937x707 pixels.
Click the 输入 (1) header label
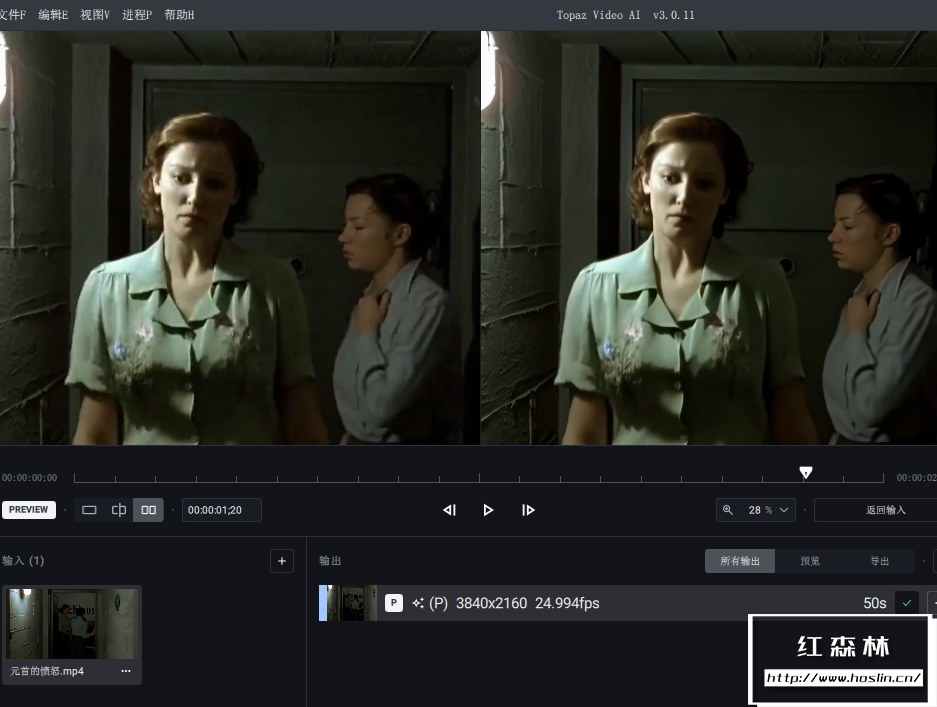(23, 561)
